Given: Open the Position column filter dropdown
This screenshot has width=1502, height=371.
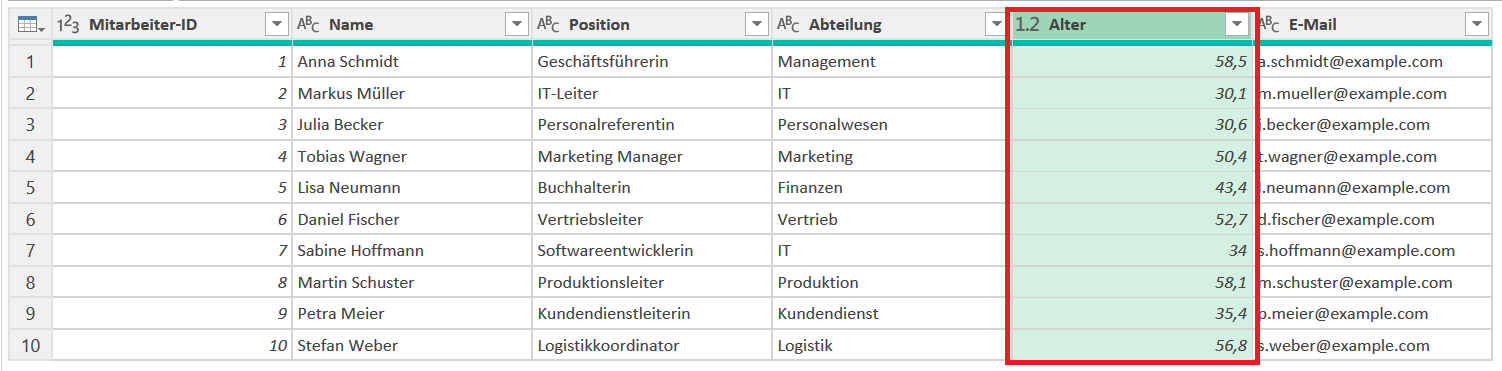Looking at the screenshot, I should pyautogui.click(x=757, y=25).
